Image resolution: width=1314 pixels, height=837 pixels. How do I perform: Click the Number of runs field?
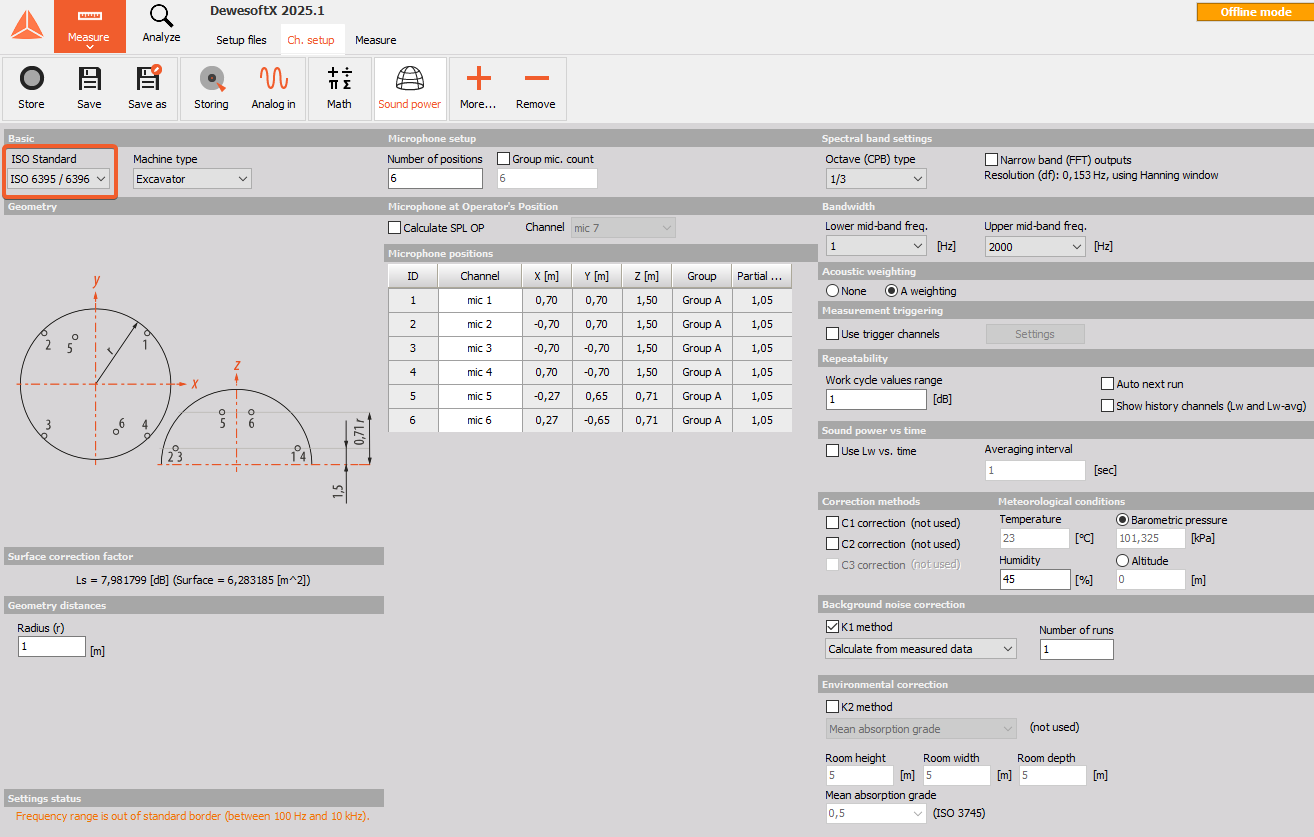1077,650
